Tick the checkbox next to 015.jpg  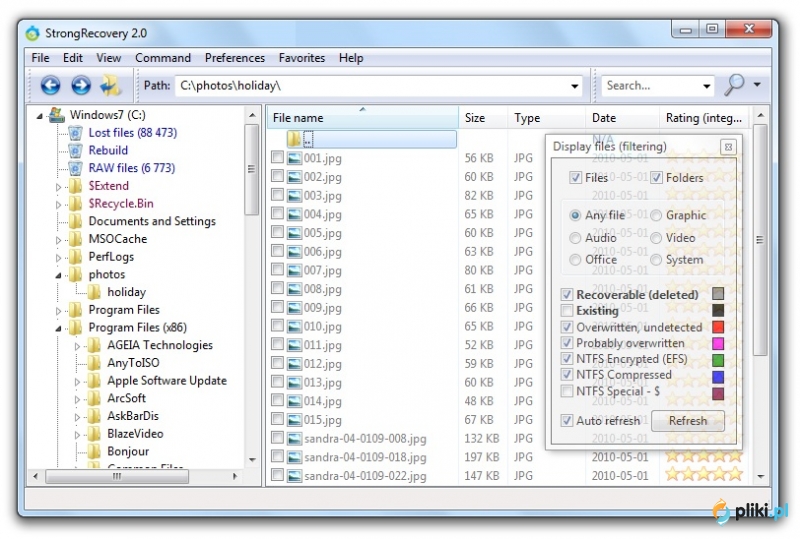[x=277, y=419]
